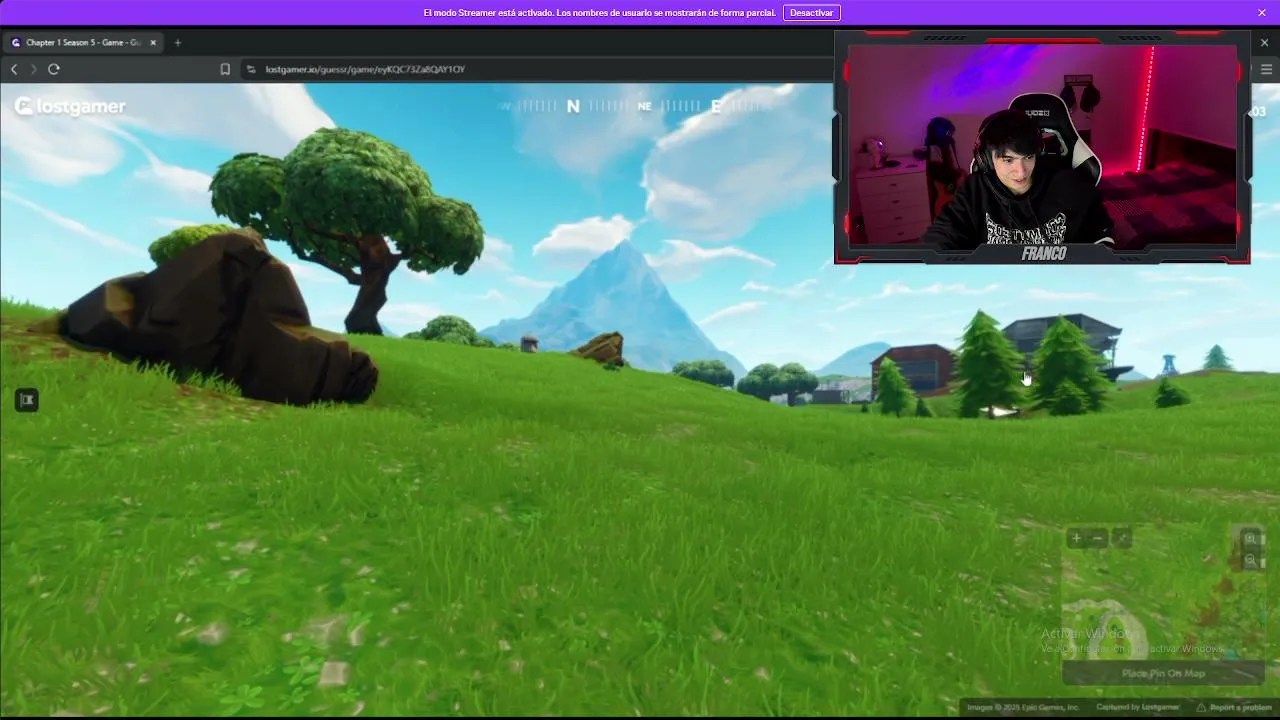
Task: Bookmark this page with the bookmark icon
Action: (x=225, y=69)
